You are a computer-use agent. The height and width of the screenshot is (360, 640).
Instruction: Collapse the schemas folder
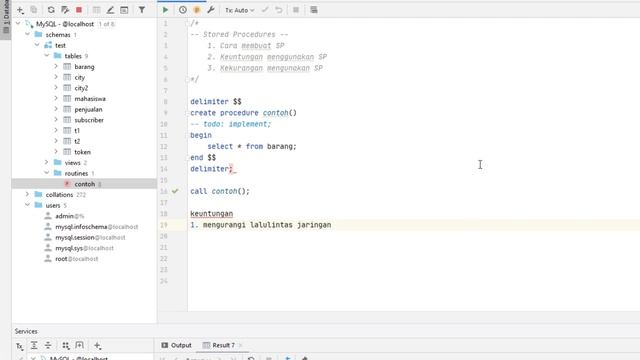[x=27, y=35]
